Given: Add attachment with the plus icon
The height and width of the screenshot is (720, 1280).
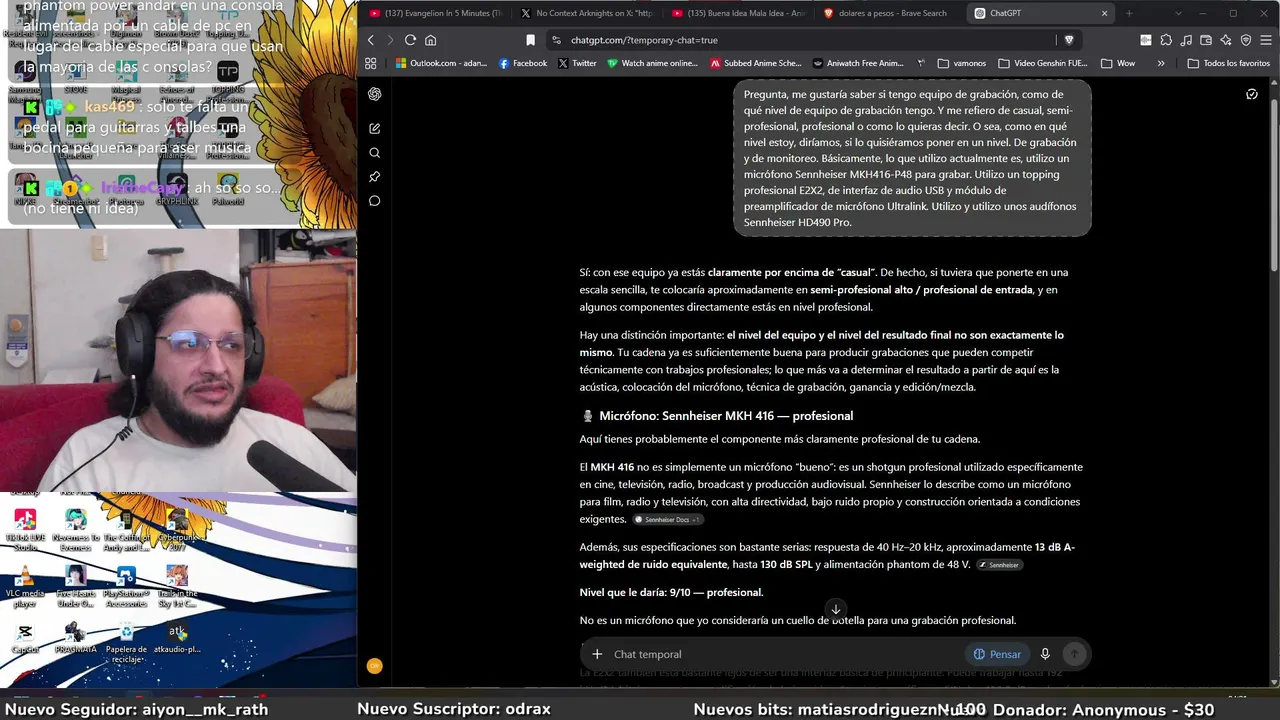Looking at the screenshot, I should [x=597, y=654].
